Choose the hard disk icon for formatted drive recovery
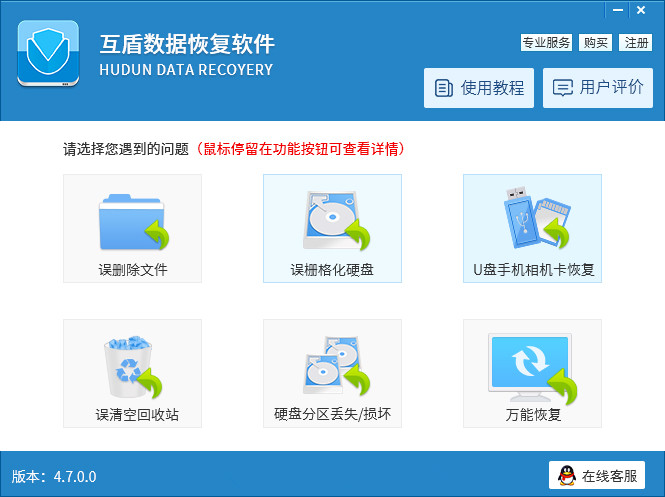This screenshot has width=665, height=497. [336, 220]
